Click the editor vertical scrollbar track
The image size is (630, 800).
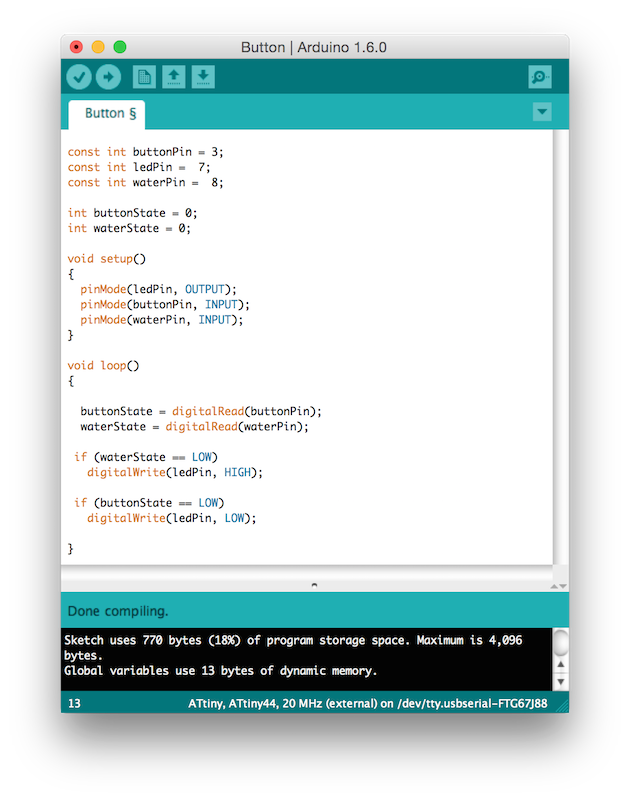pos(561,347)
